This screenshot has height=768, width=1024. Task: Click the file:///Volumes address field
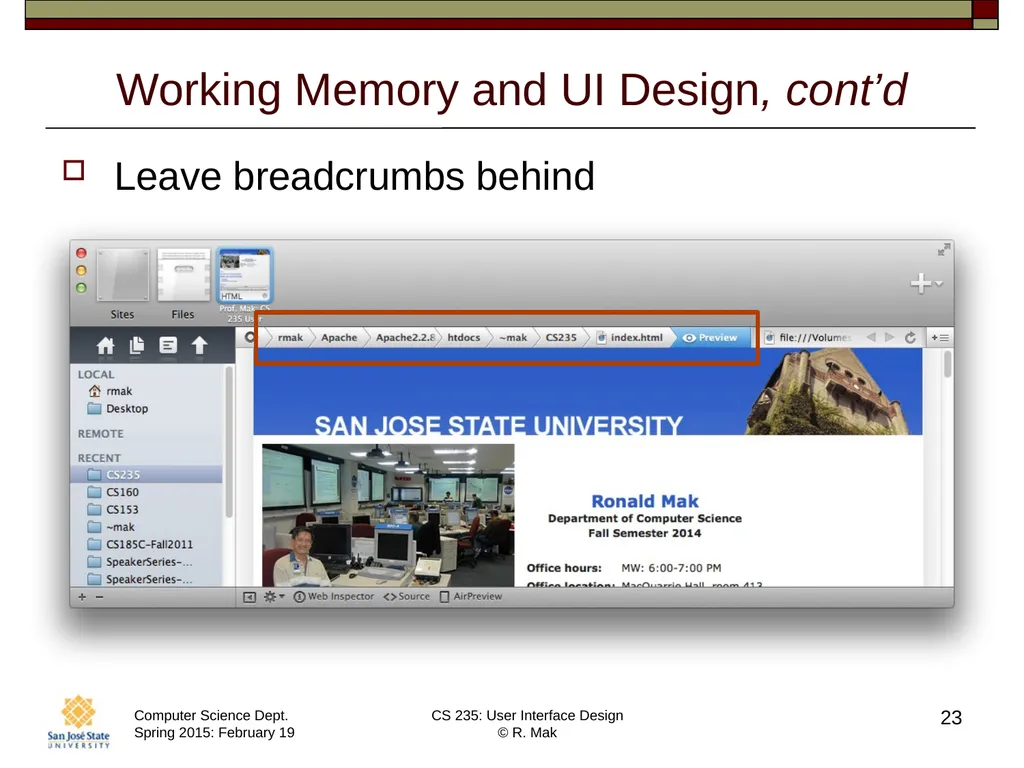[810, 338]
